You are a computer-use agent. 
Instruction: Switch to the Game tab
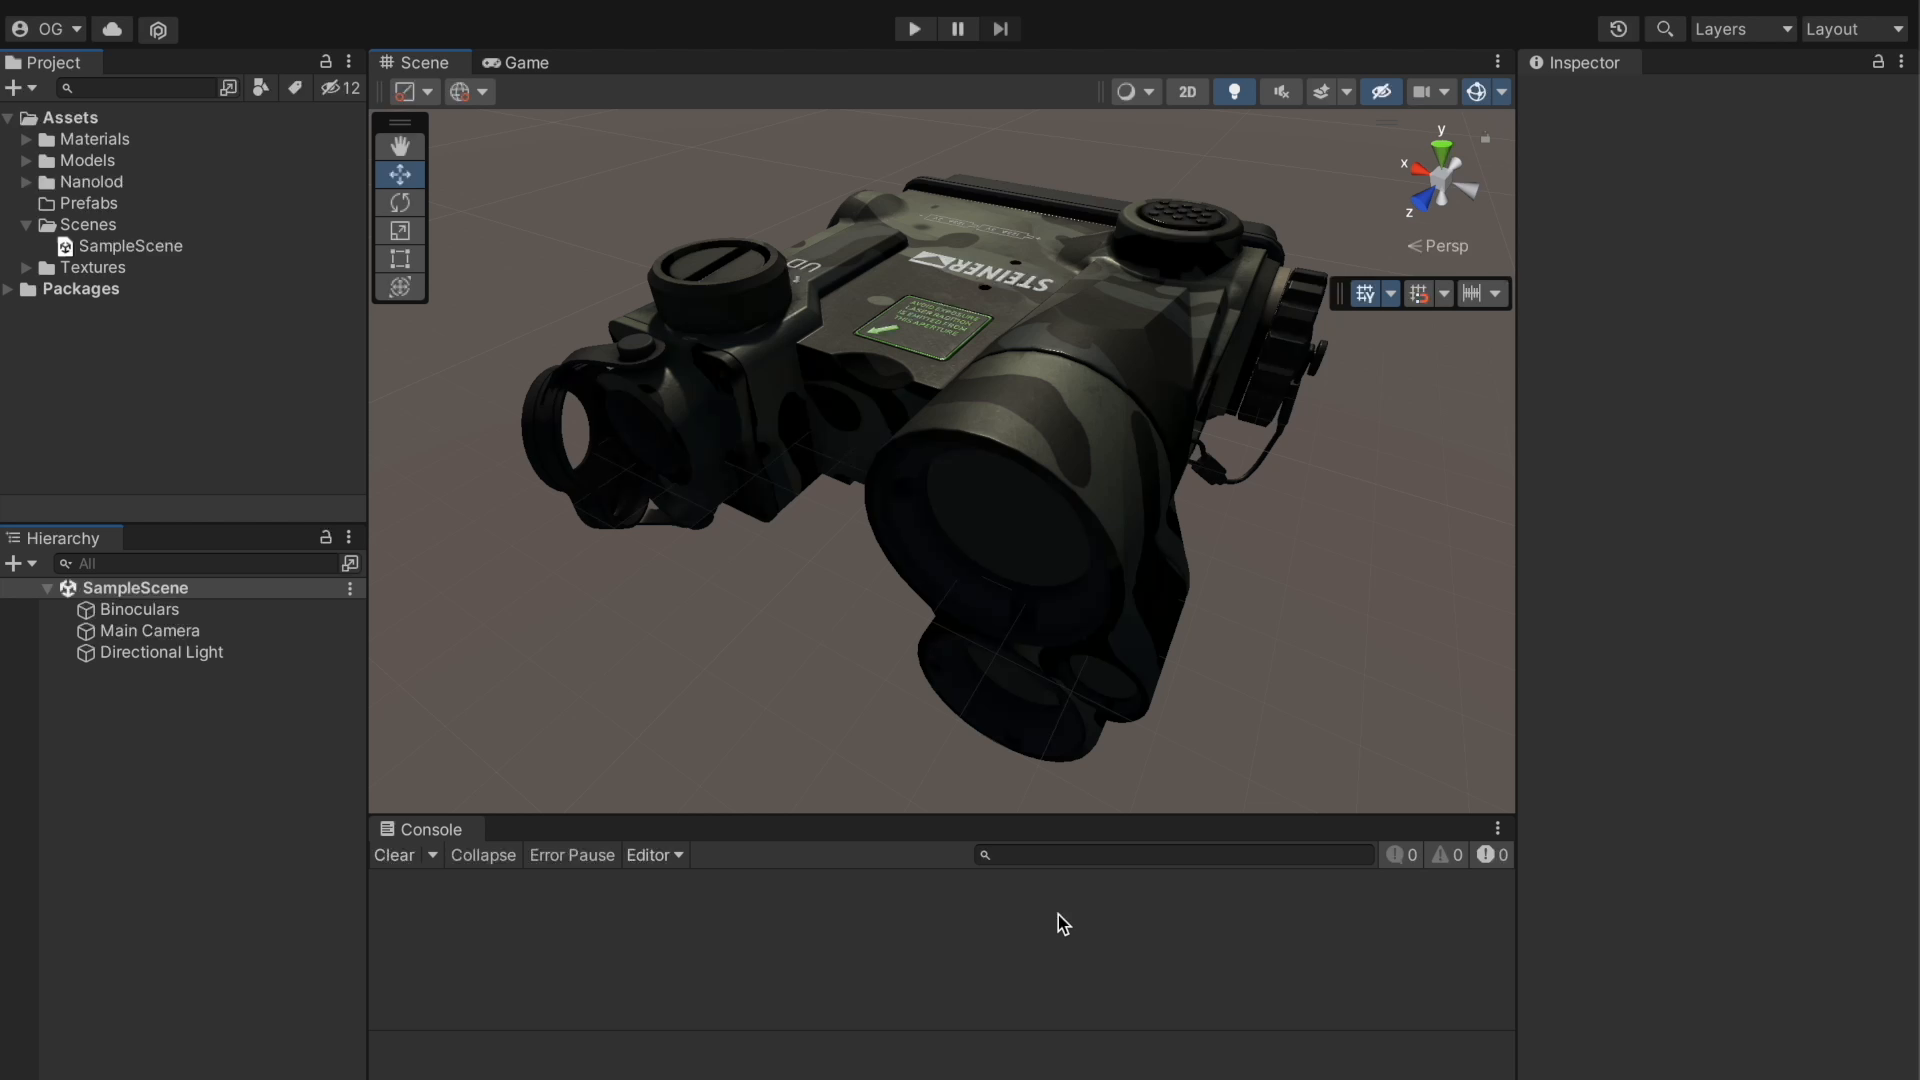point(516,62)
